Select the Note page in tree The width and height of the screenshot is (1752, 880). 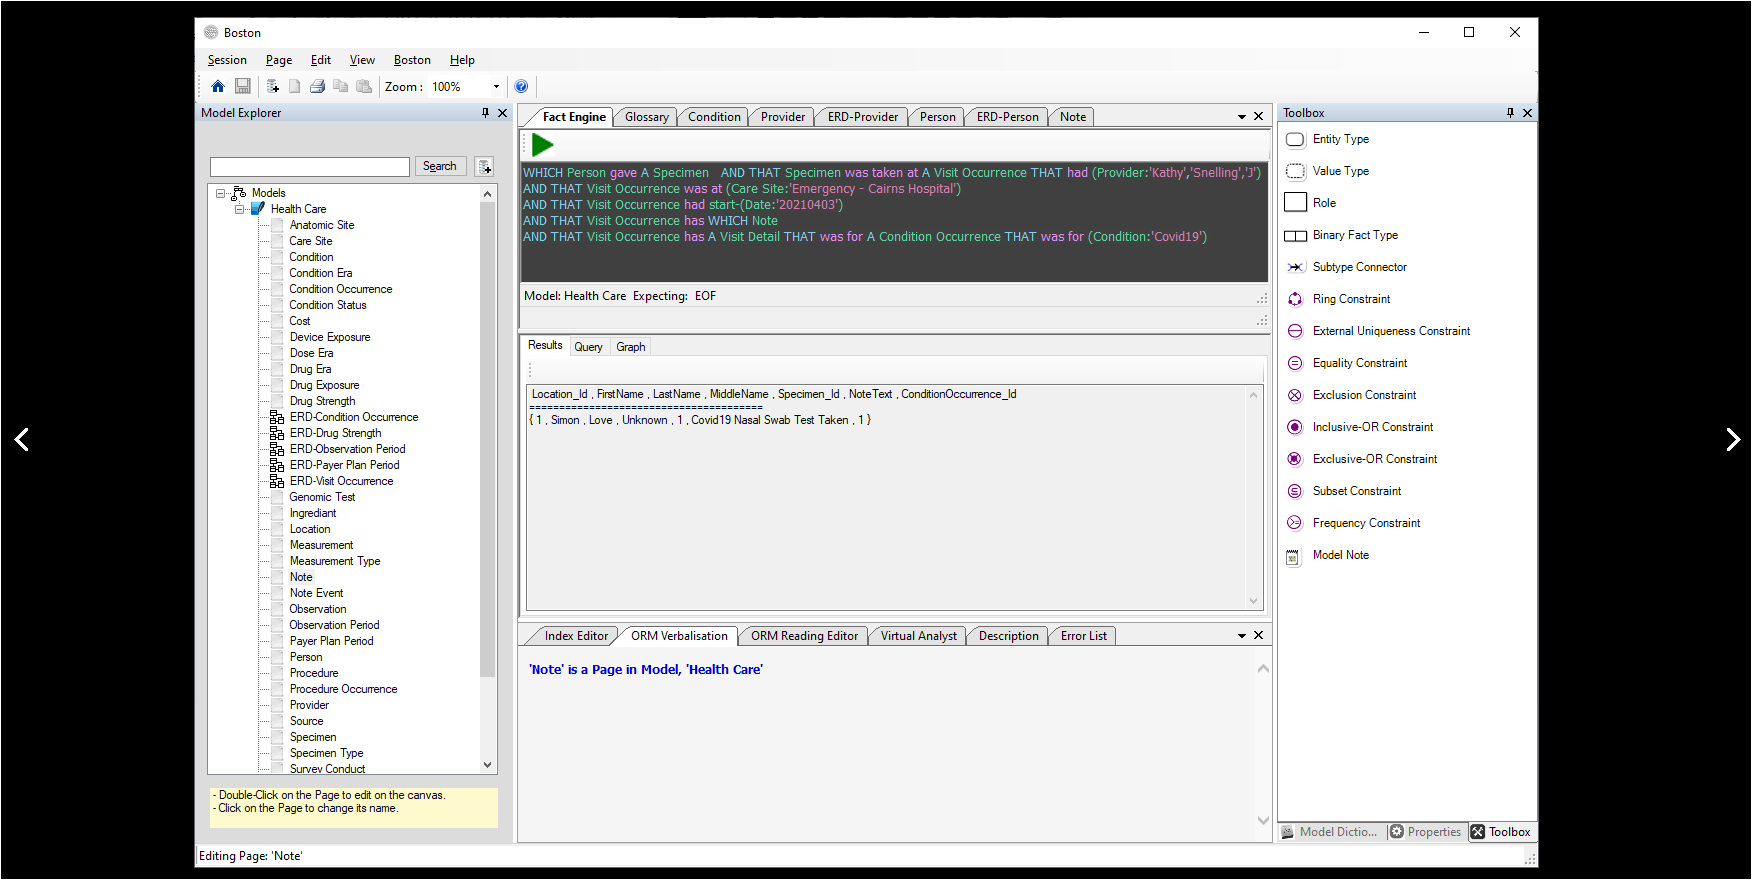click(301, 577)
